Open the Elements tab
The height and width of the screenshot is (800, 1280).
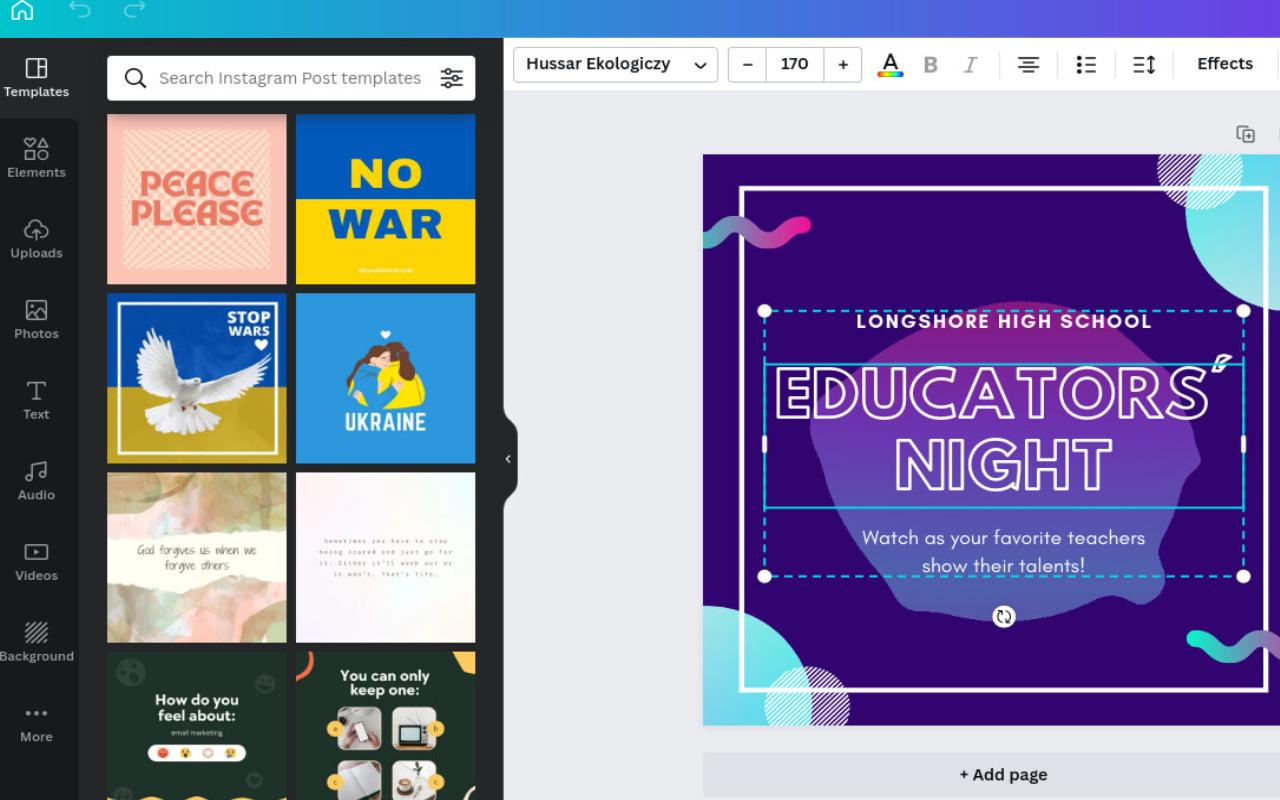(36, 159)
